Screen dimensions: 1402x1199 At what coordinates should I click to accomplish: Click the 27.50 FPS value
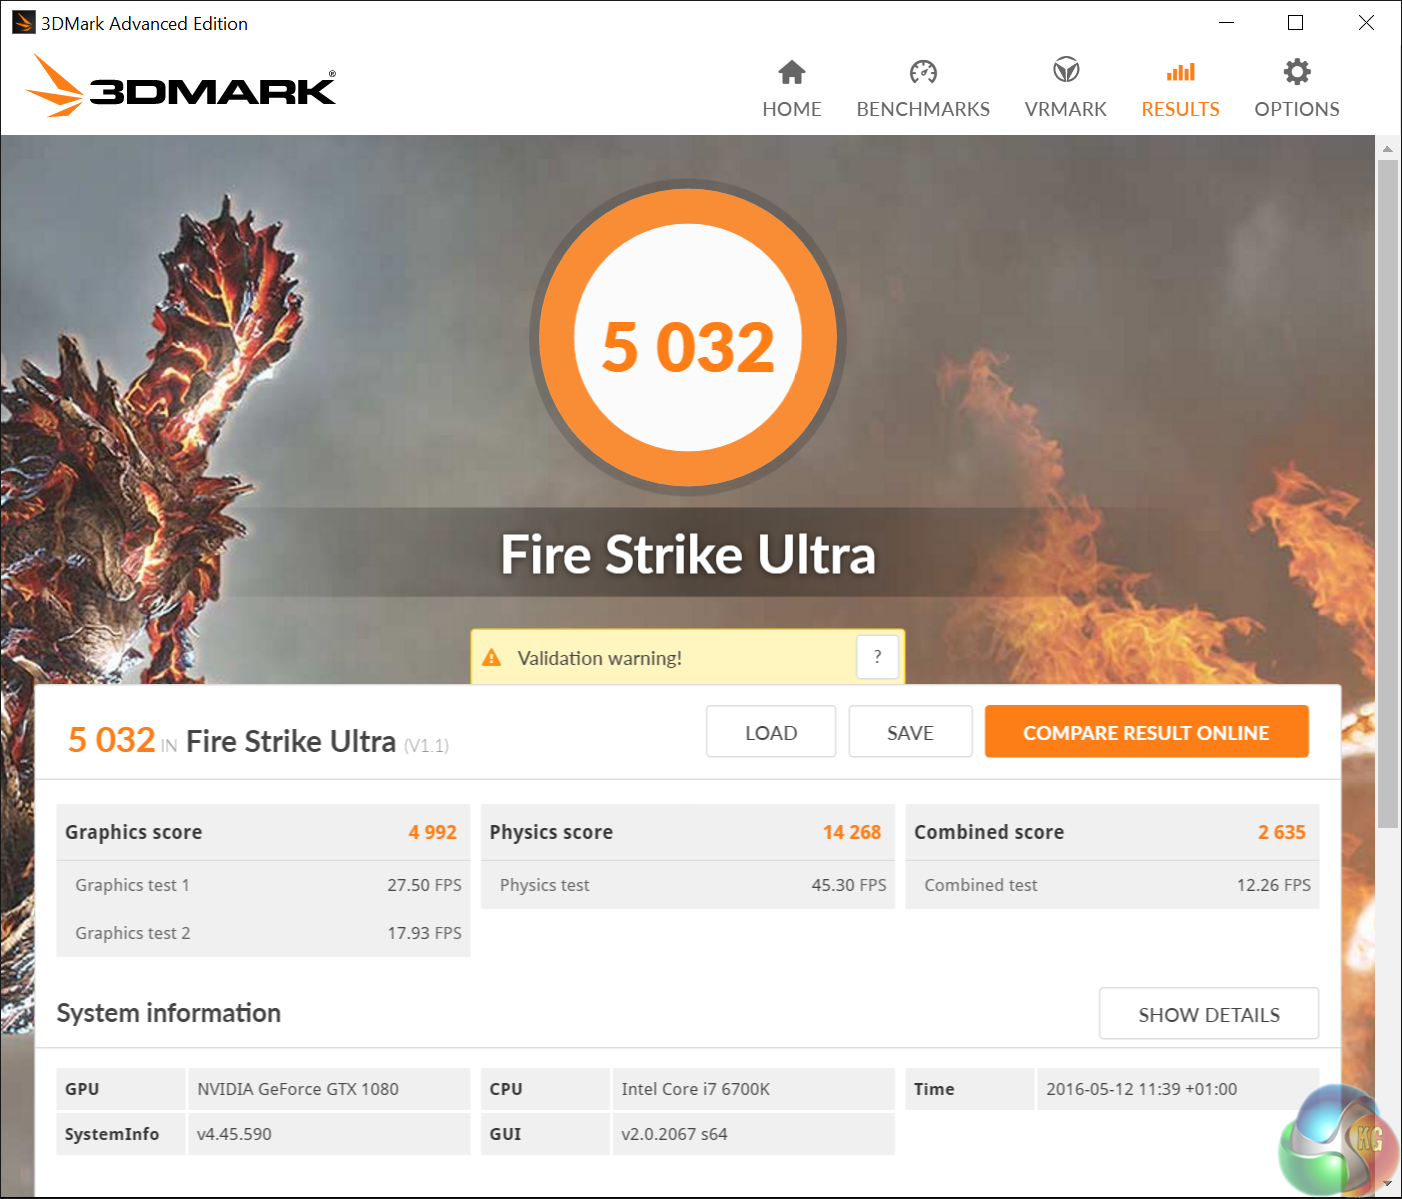(x=424, y=885)
